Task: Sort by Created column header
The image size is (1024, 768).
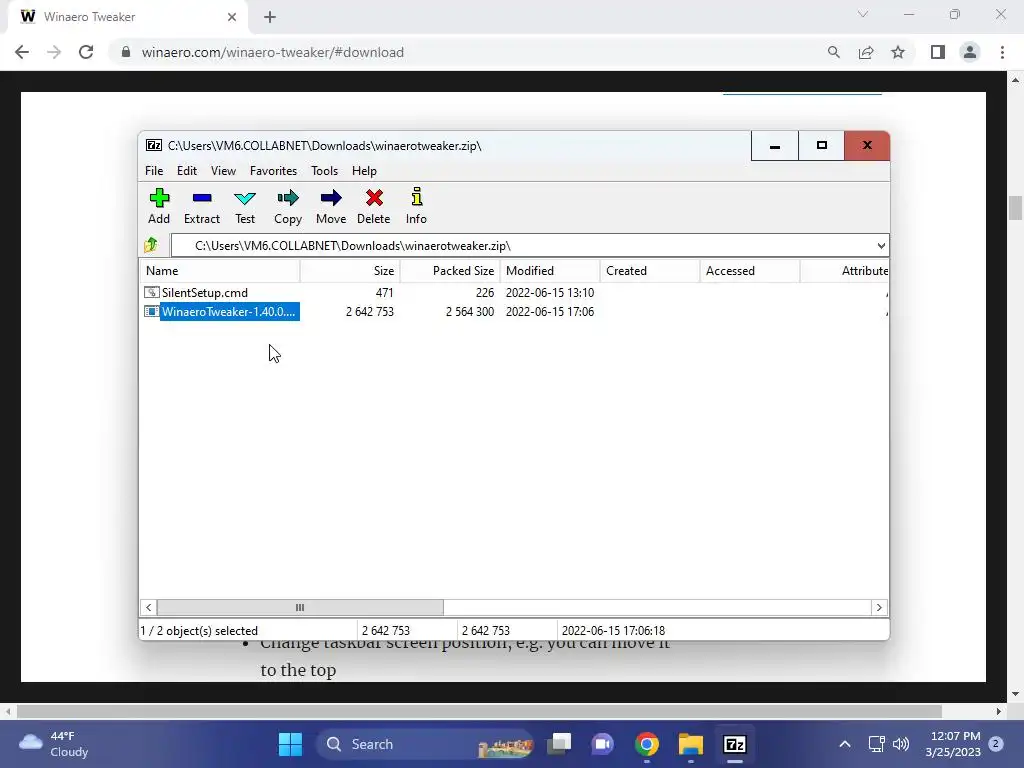Action: pos(650,270)
